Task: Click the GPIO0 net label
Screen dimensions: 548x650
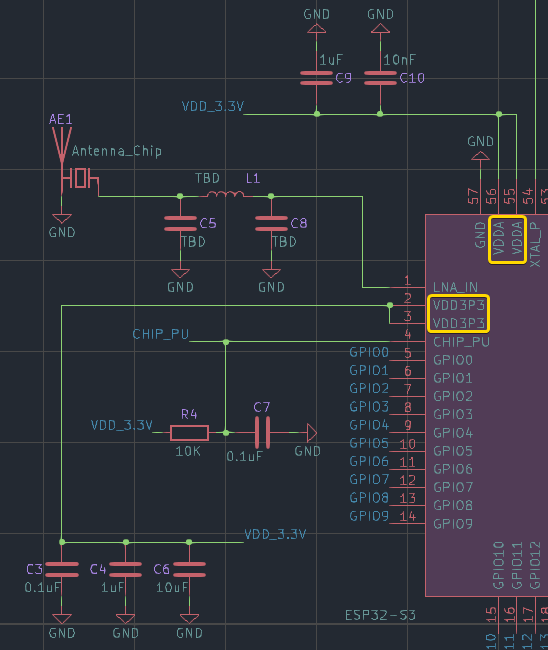Action: pos(369,352)
